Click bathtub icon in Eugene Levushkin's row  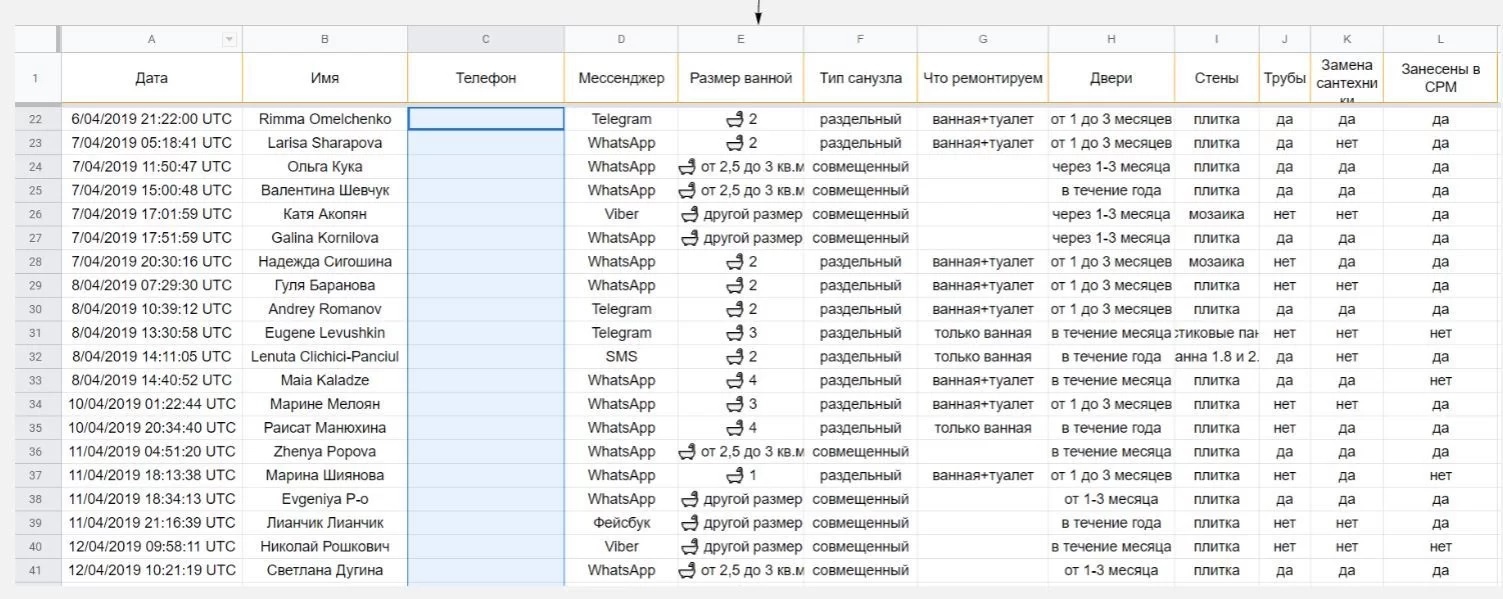point(734,333)
